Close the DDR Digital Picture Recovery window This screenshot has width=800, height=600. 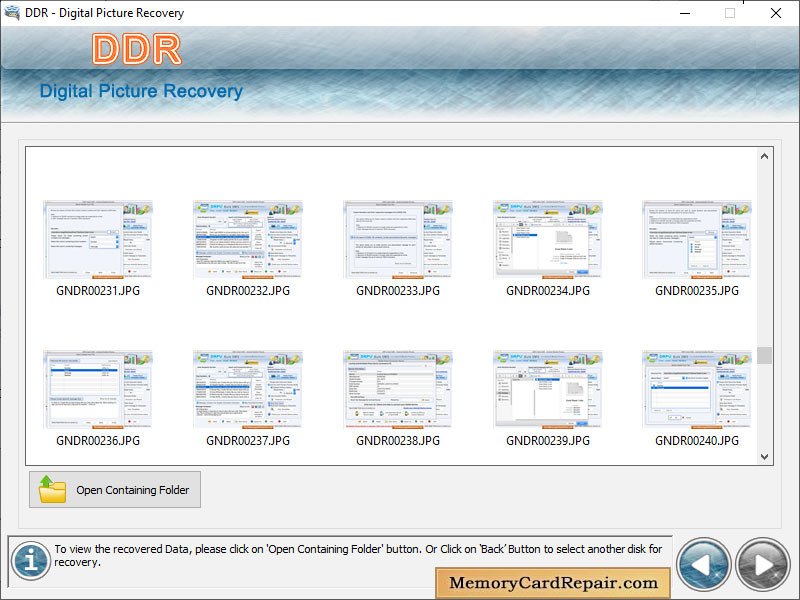point(776,13)
